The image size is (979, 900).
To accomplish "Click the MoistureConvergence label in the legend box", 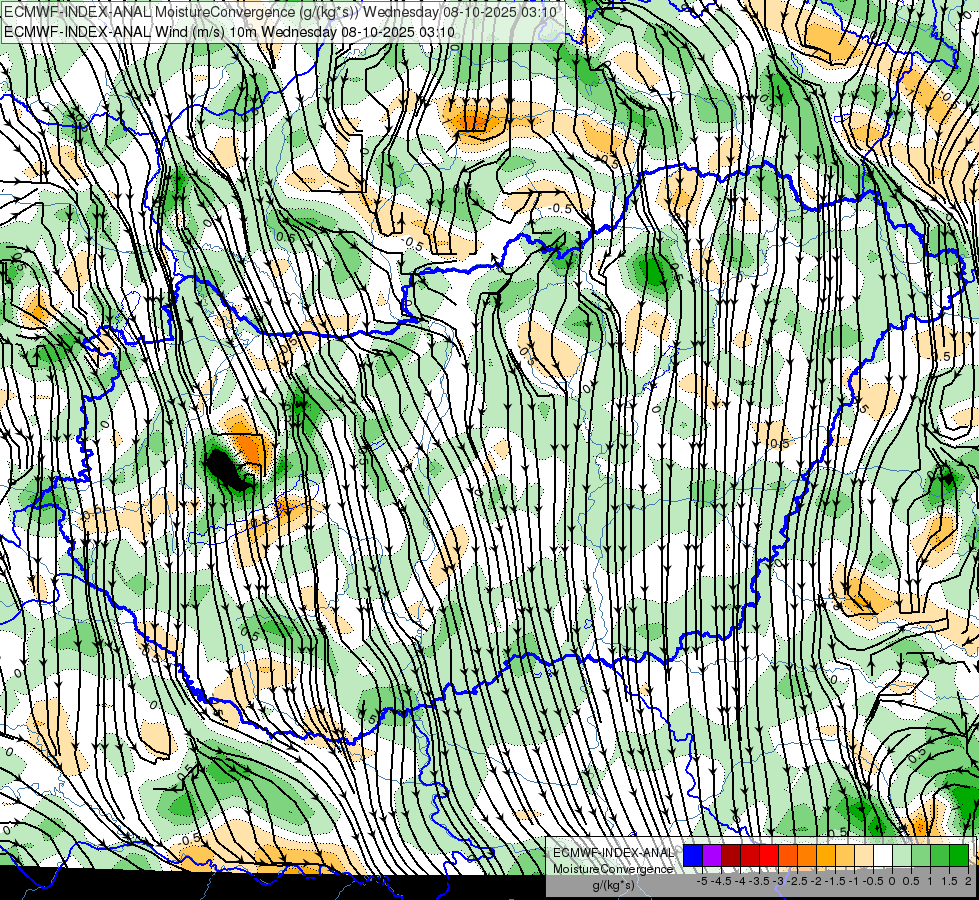I will (x=613, y=868).
